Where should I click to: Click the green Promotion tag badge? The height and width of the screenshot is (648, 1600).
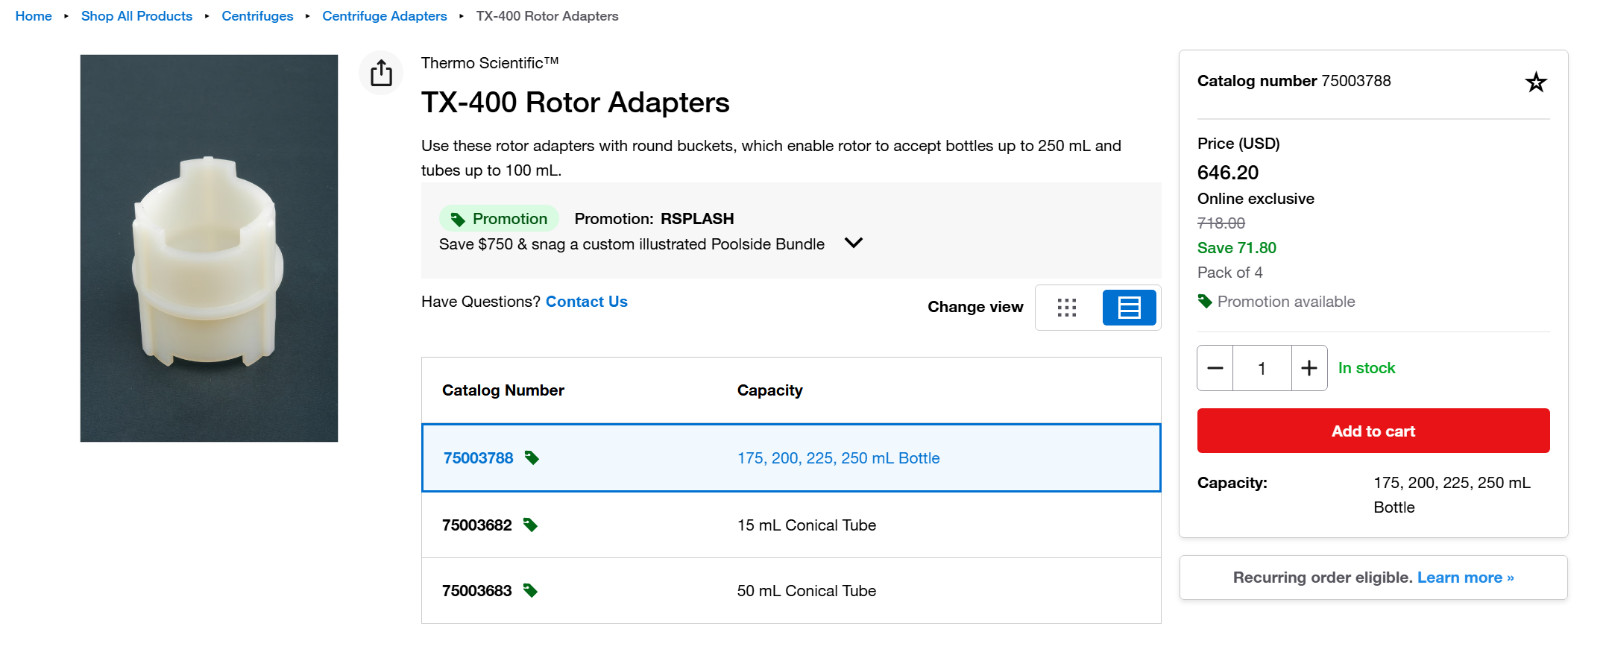pos(499,219)
